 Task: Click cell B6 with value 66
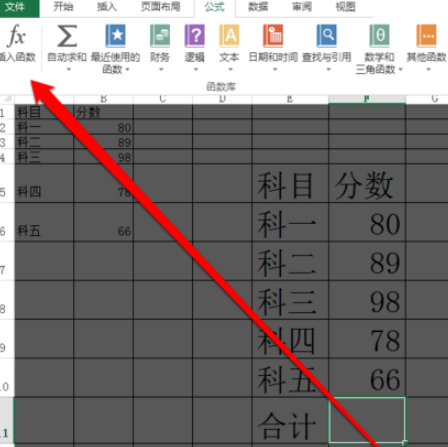pyautogui.click(x=103, y=222)
